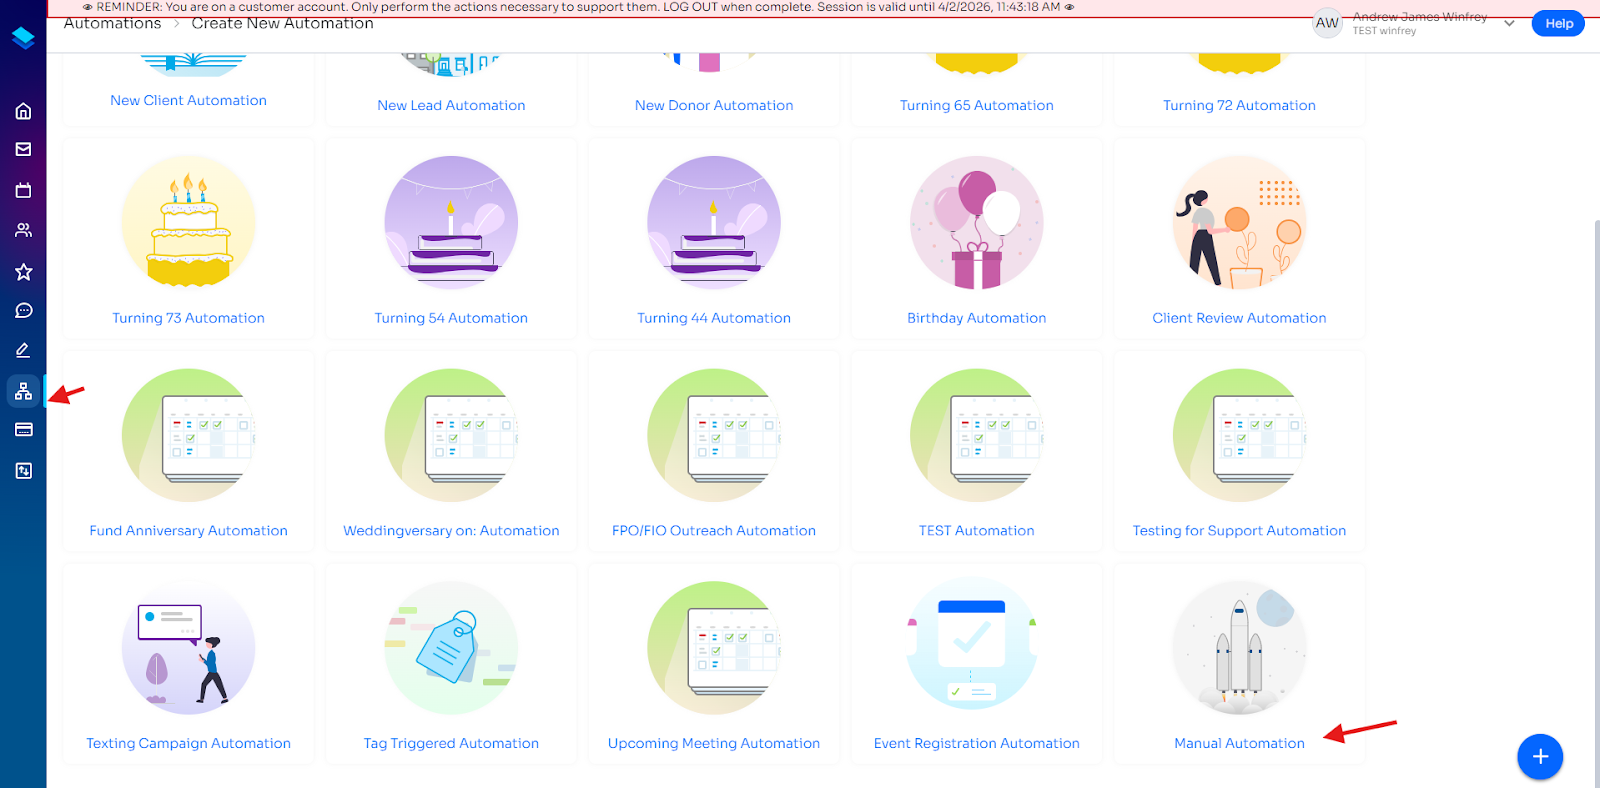
Task: Select Create New Automation breadcrumb
Action: pos(282,23)
